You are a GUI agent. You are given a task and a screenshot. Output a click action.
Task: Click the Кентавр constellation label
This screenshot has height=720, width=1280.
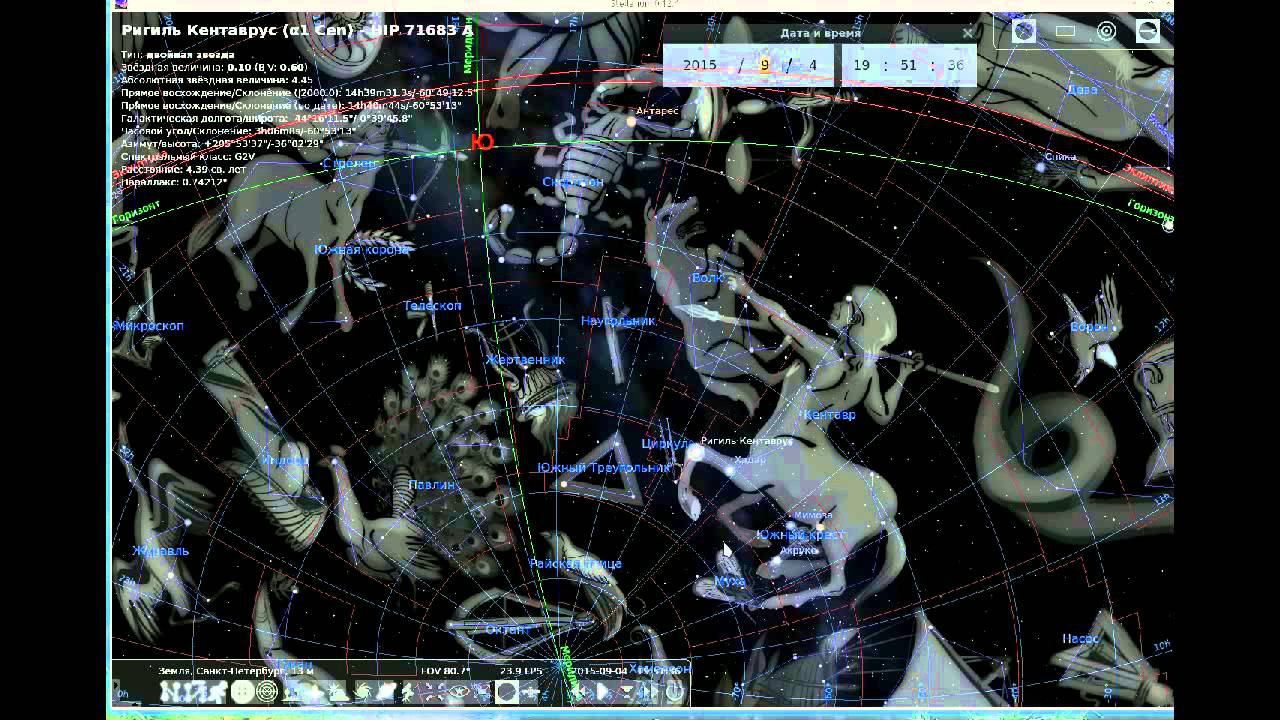click(829, 414)
